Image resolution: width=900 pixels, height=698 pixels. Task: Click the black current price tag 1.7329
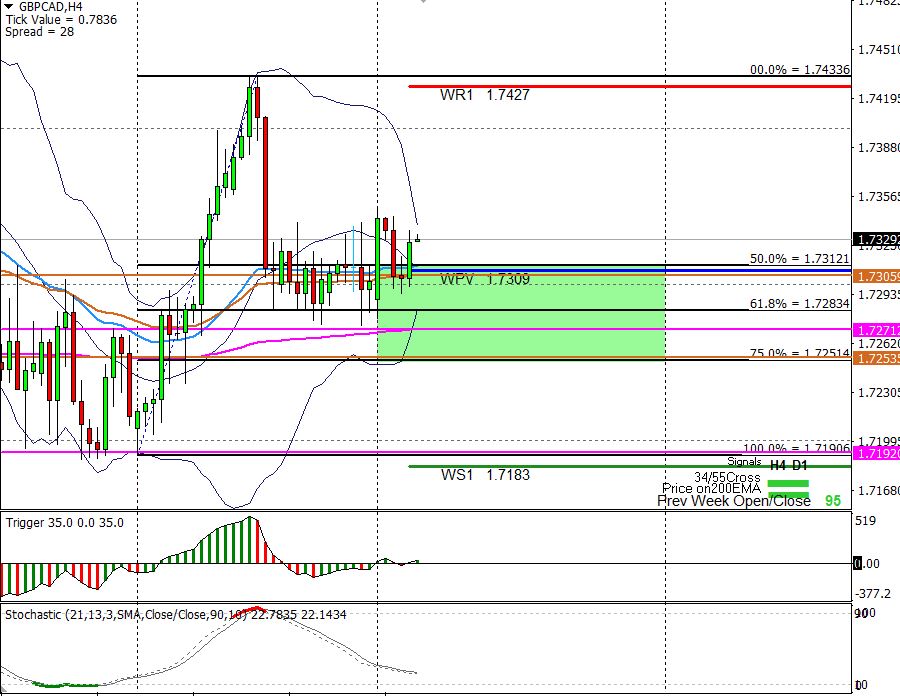[874, 240]
